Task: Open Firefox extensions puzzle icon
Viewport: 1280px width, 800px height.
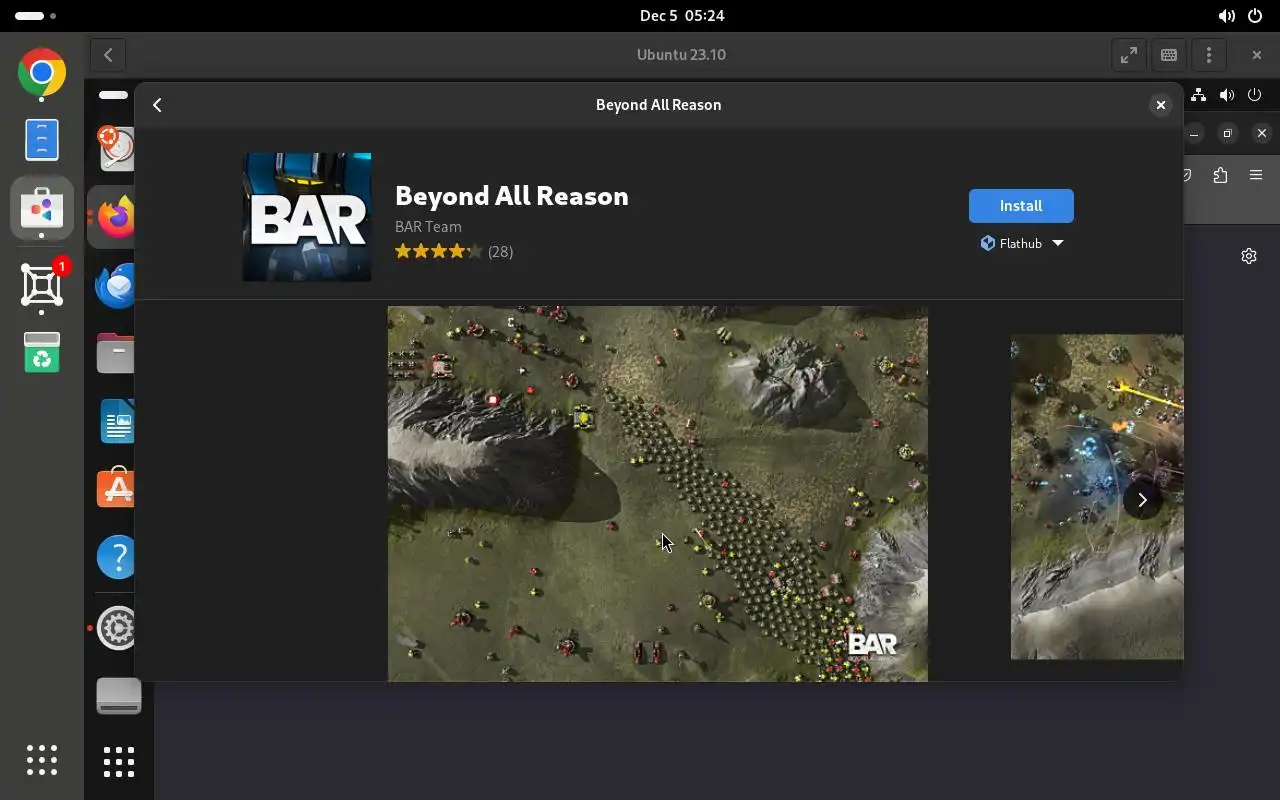Action: (x=1220, y=175)
